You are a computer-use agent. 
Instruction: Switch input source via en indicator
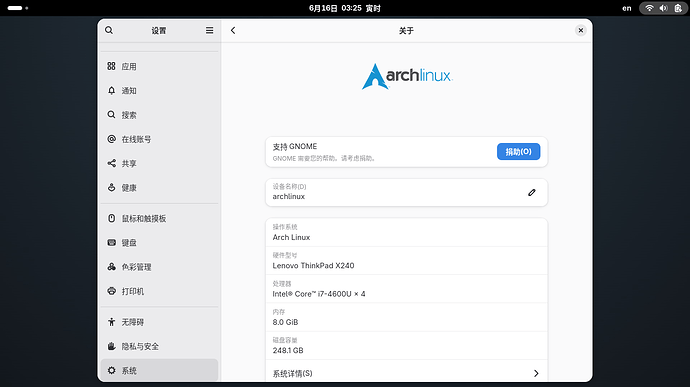[627, 8]
